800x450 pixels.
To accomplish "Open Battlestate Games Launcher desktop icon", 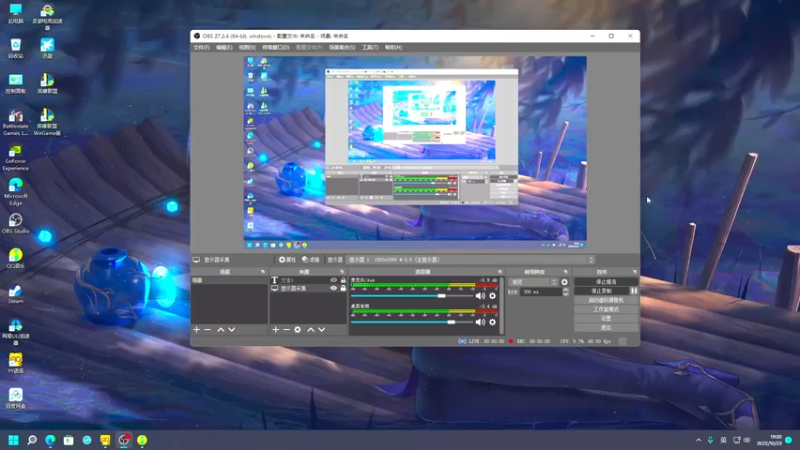I will pos(15,122).
